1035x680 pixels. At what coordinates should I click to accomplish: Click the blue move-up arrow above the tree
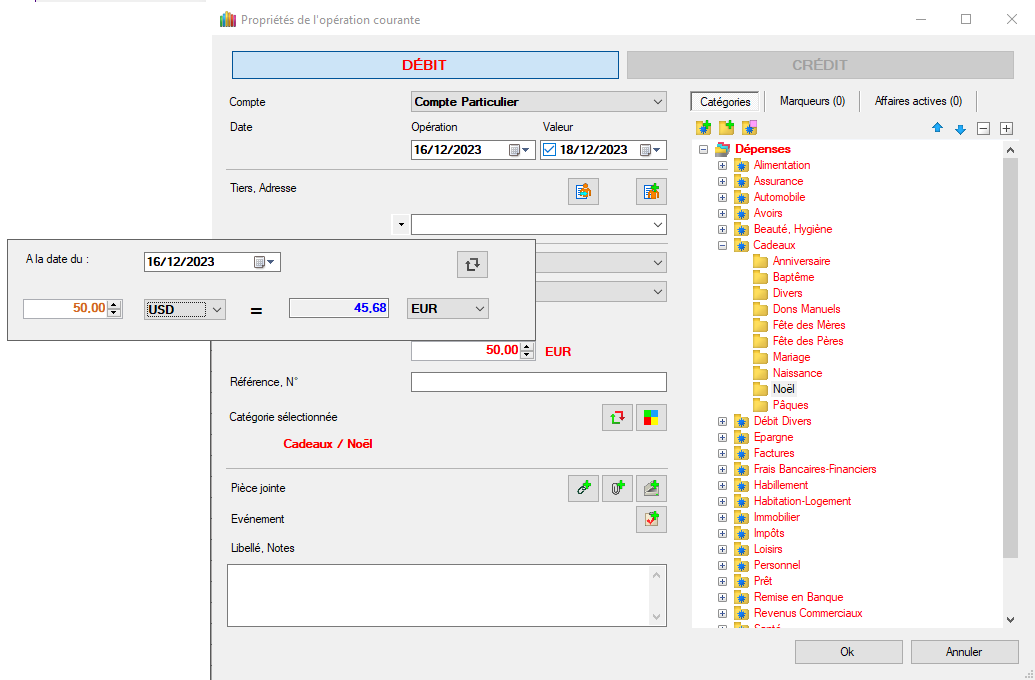pos(937,128)
